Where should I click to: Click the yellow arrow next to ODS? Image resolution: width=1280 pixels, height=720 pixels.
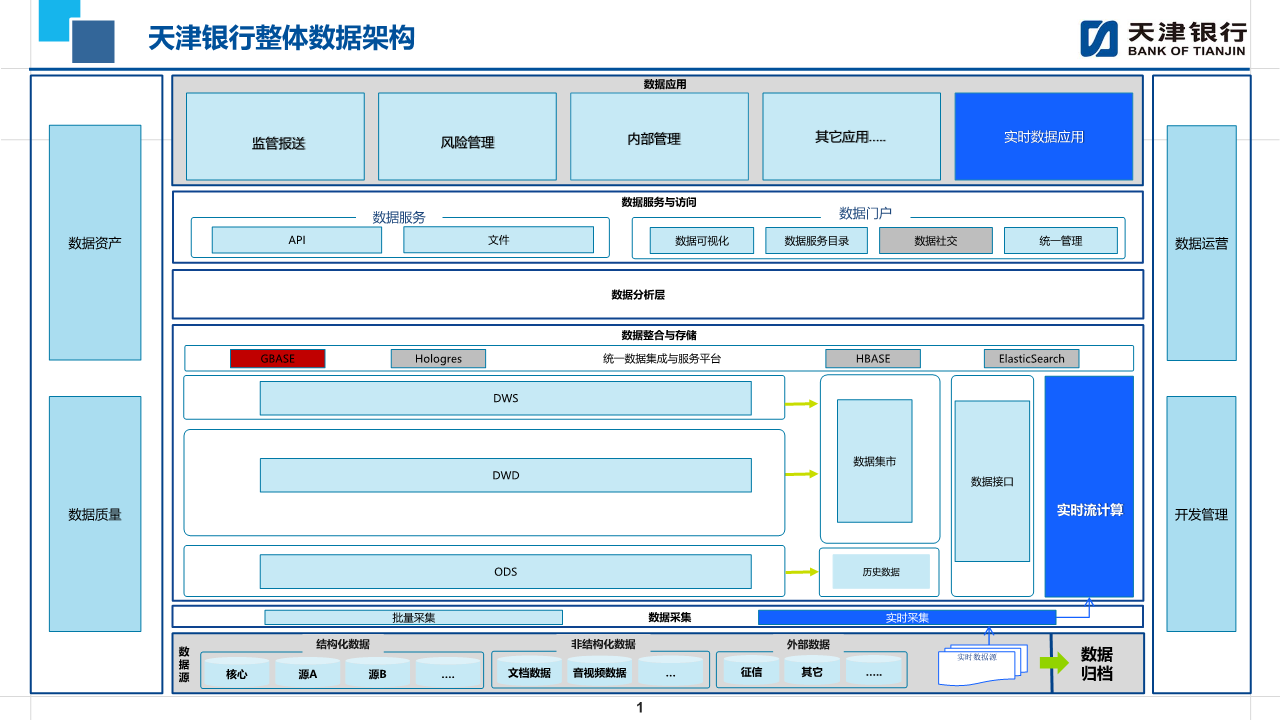(801, 572)
